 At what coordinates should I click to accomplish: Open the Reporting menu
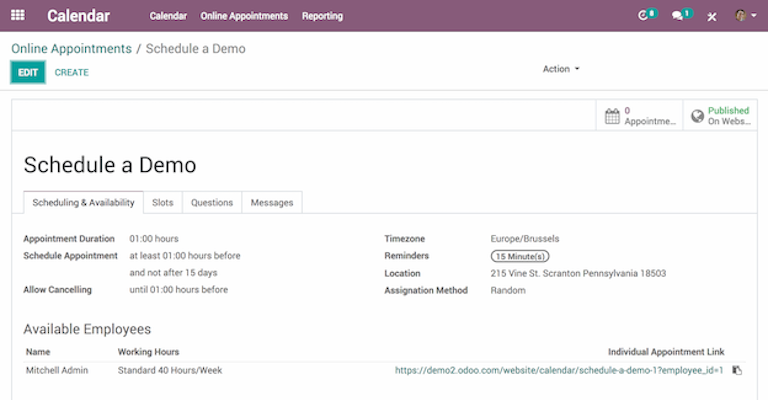pos(322,16)
